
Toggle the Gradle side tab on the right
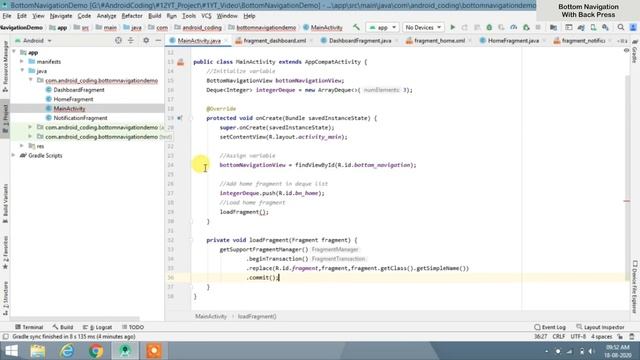635,52
